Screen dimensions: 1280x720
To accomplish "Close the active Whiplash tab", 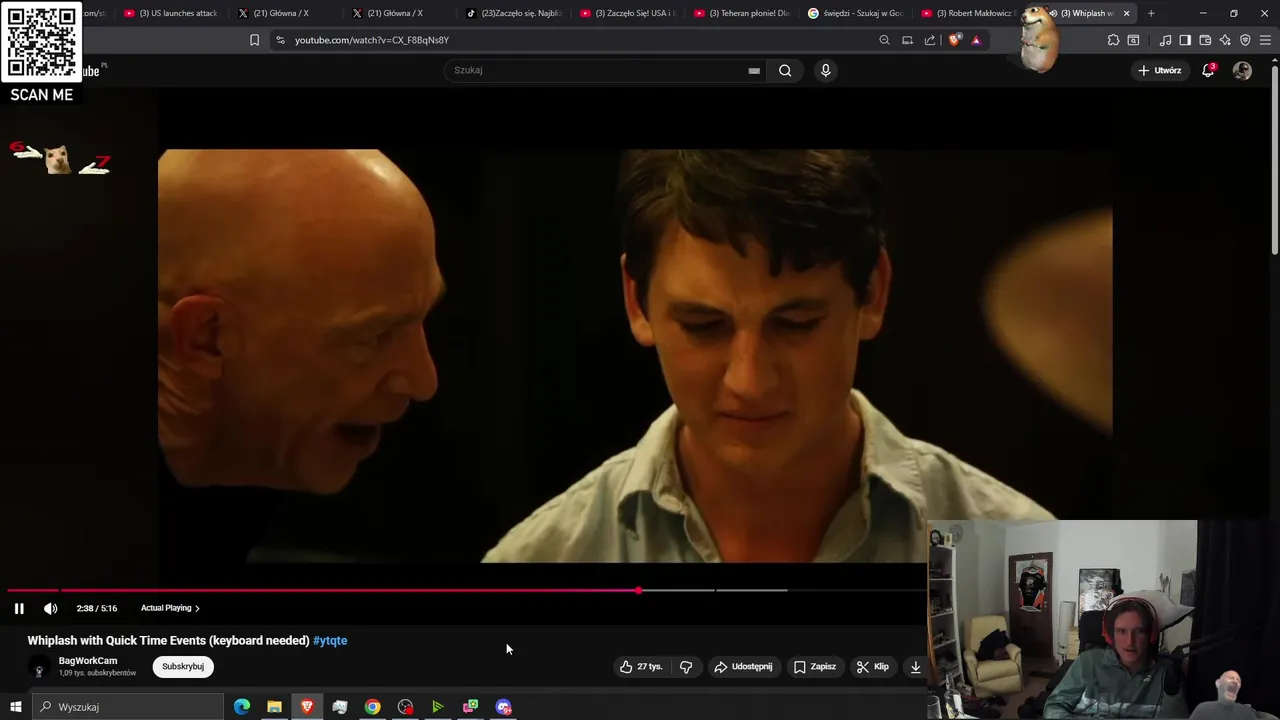I will click(1127, 13).
